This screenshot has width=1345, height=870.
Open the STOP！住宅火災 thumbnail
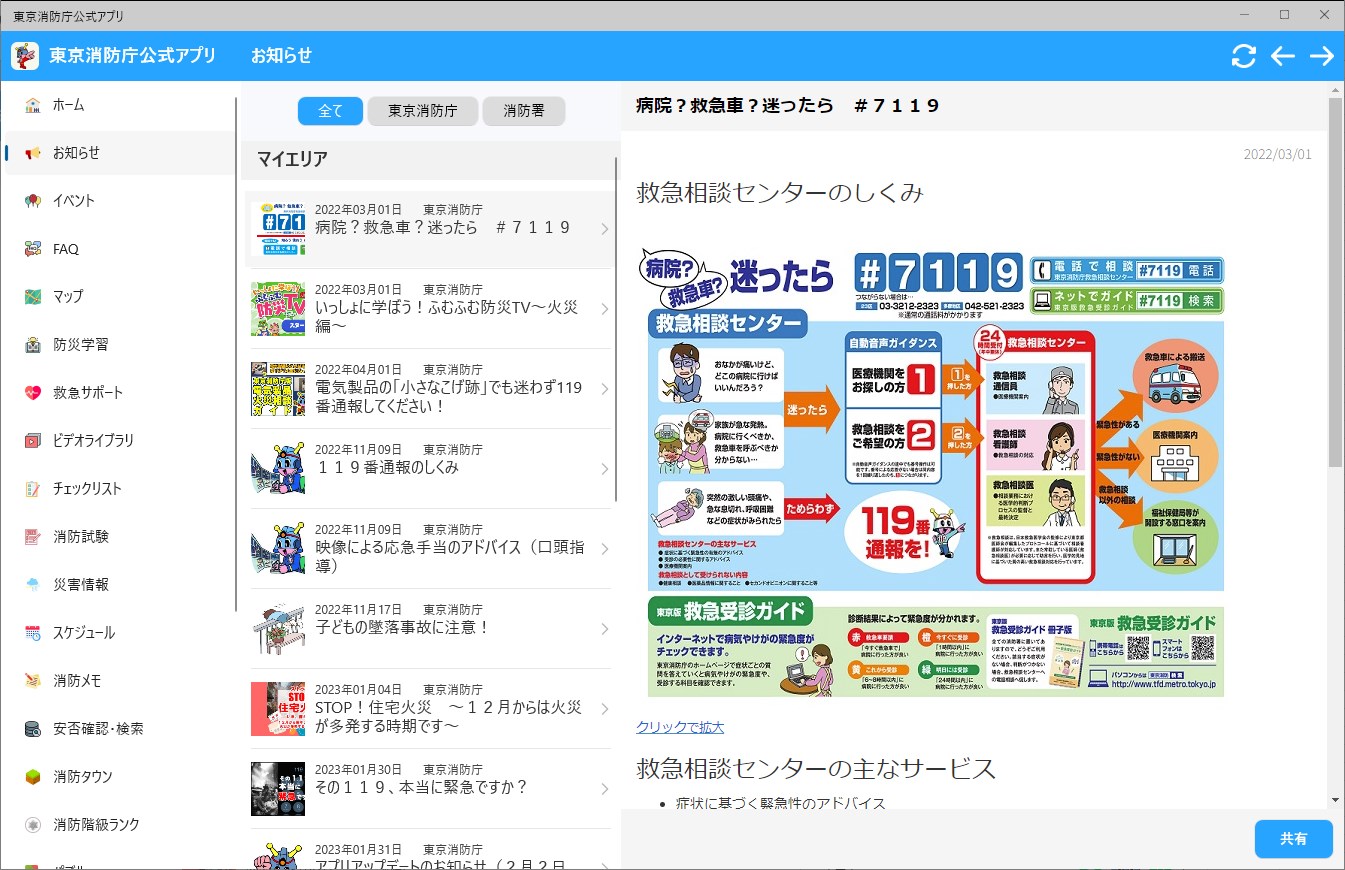[x=278, y=709]
